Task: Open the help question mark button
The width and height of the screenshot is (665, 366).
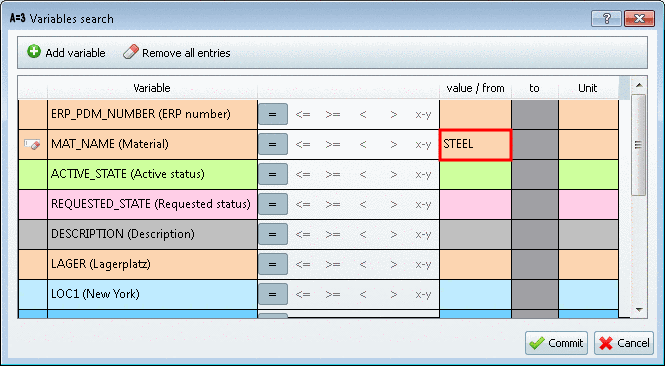Action: point(606,19)
